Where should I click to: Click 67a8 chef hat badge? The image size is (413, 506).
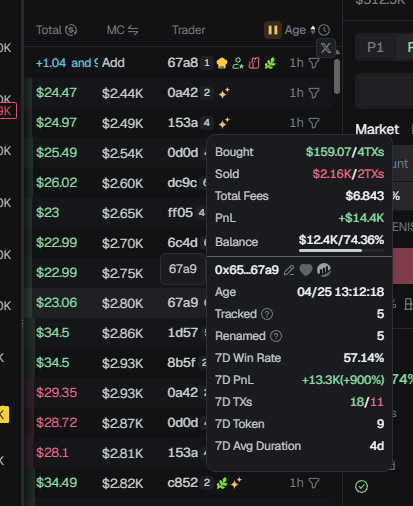[x=222, y=63]
